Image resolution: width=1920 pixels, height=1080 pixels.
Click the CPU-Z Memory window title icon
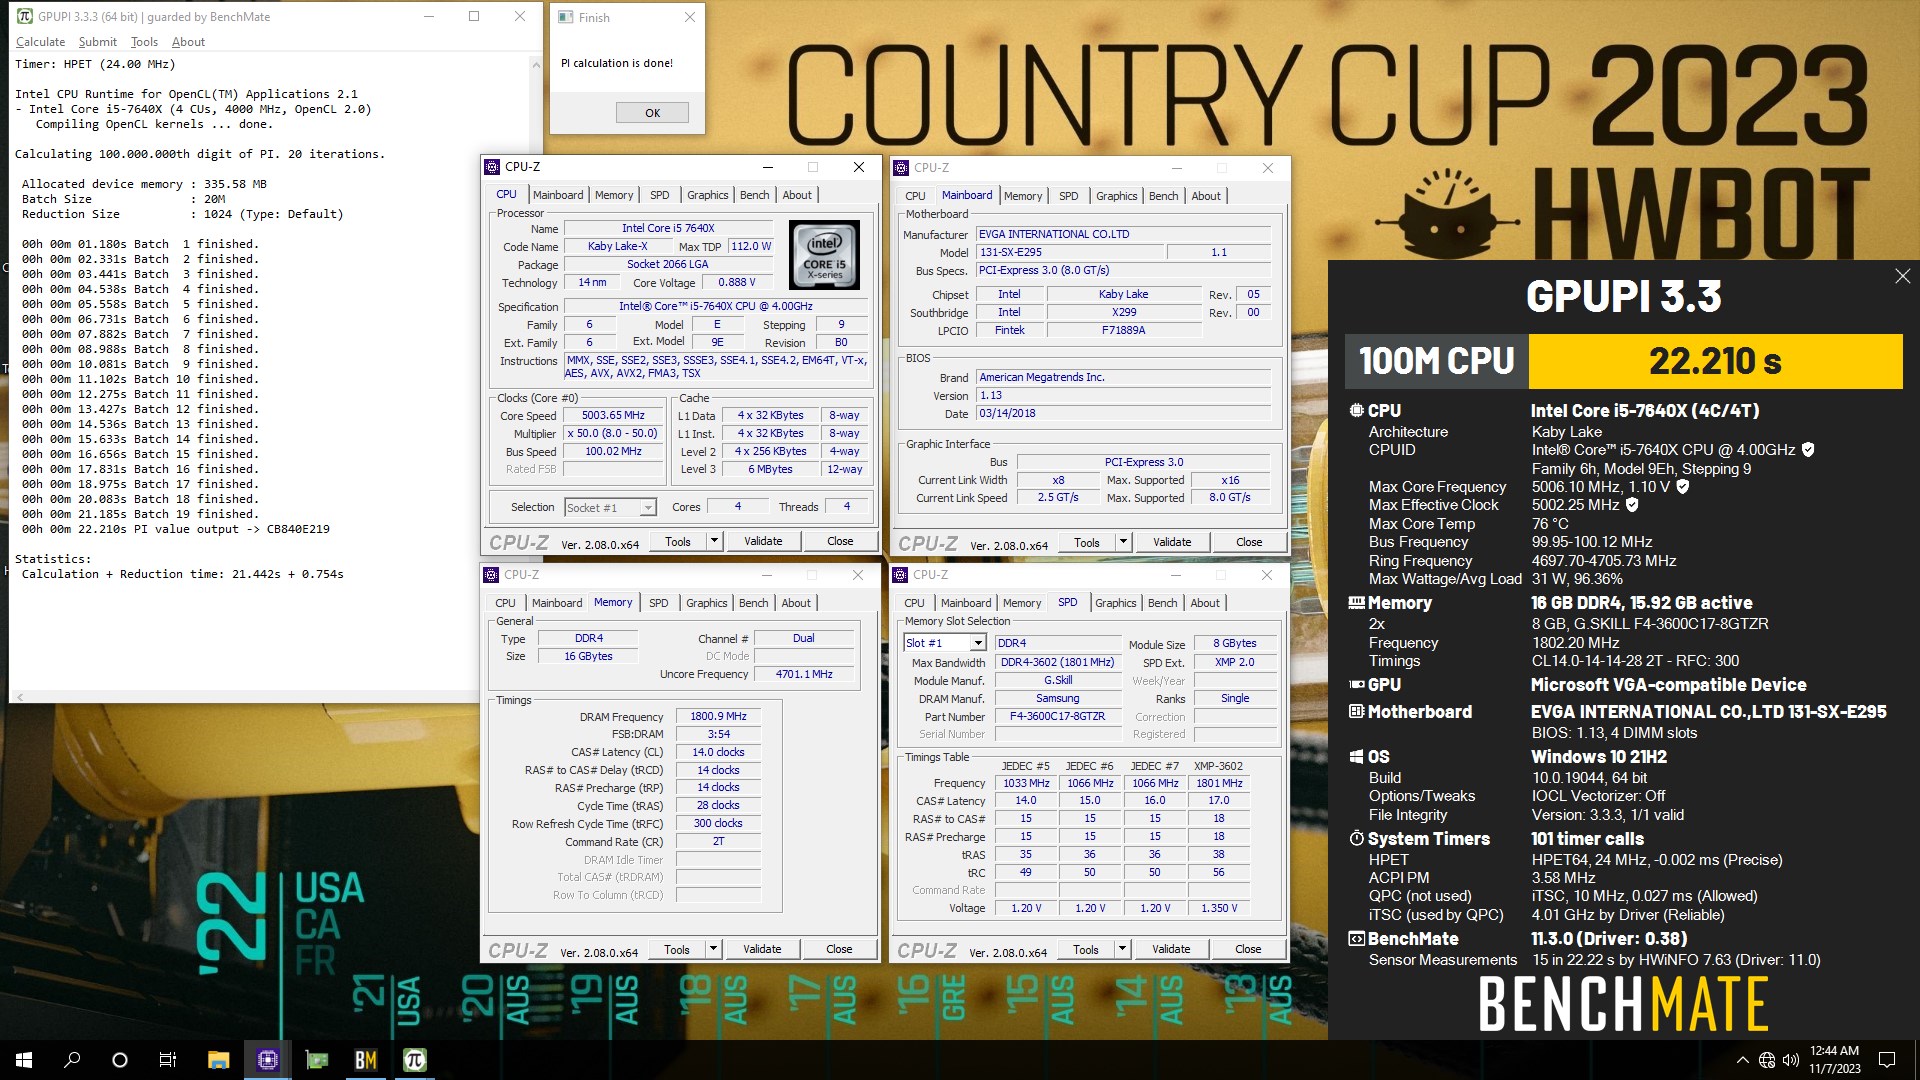491,575
